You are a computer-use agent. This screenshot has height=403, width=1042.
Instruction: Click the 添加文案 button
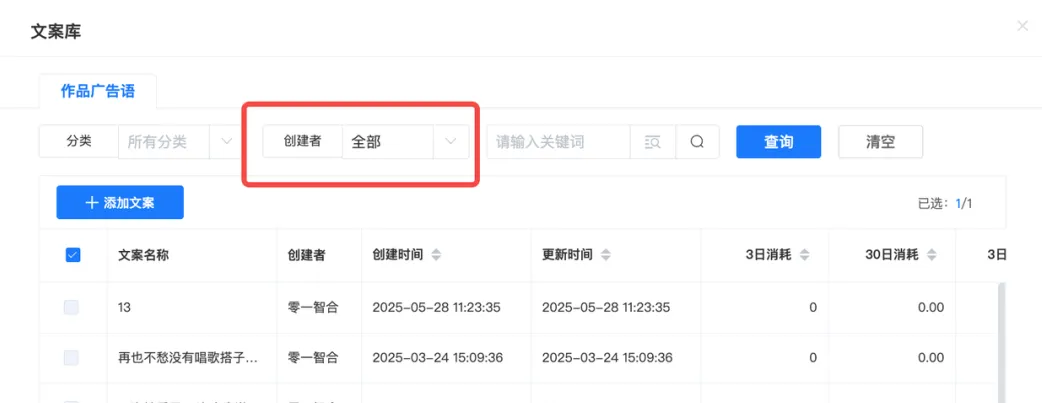[x=120, y=202]
